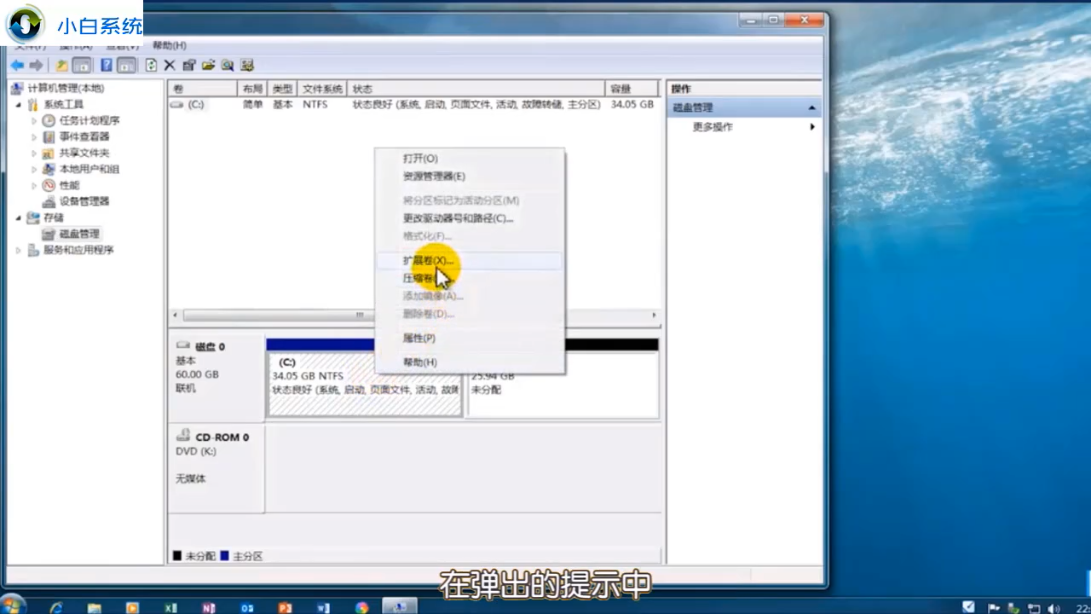Image resolution: width=1091 pixels, height=614 pixels.
Task: Click the magnifier icon in the toolbar
Action: [x=227, y=66]
